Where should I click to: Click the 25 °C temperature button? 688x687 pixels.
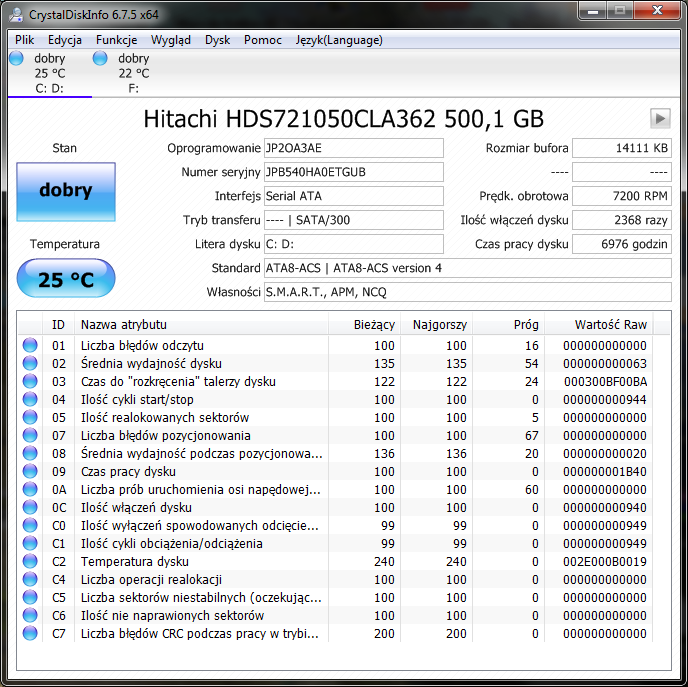(x=66, y=278)
